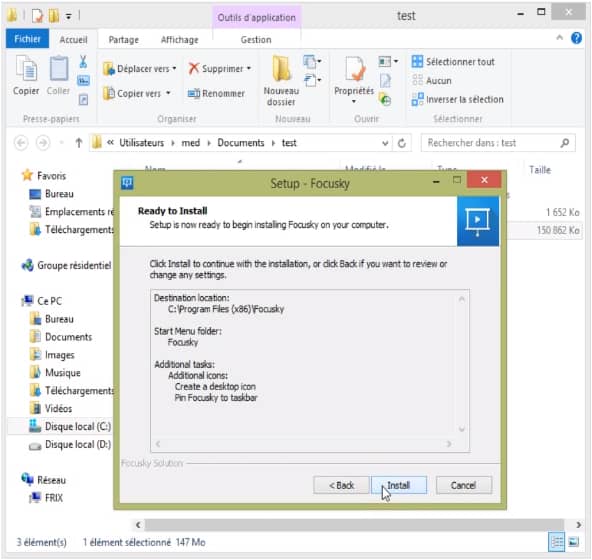Viewport: 592px width, 560px height.
Task: Click the Supprimer red X icon
Action: pos(194,69)
